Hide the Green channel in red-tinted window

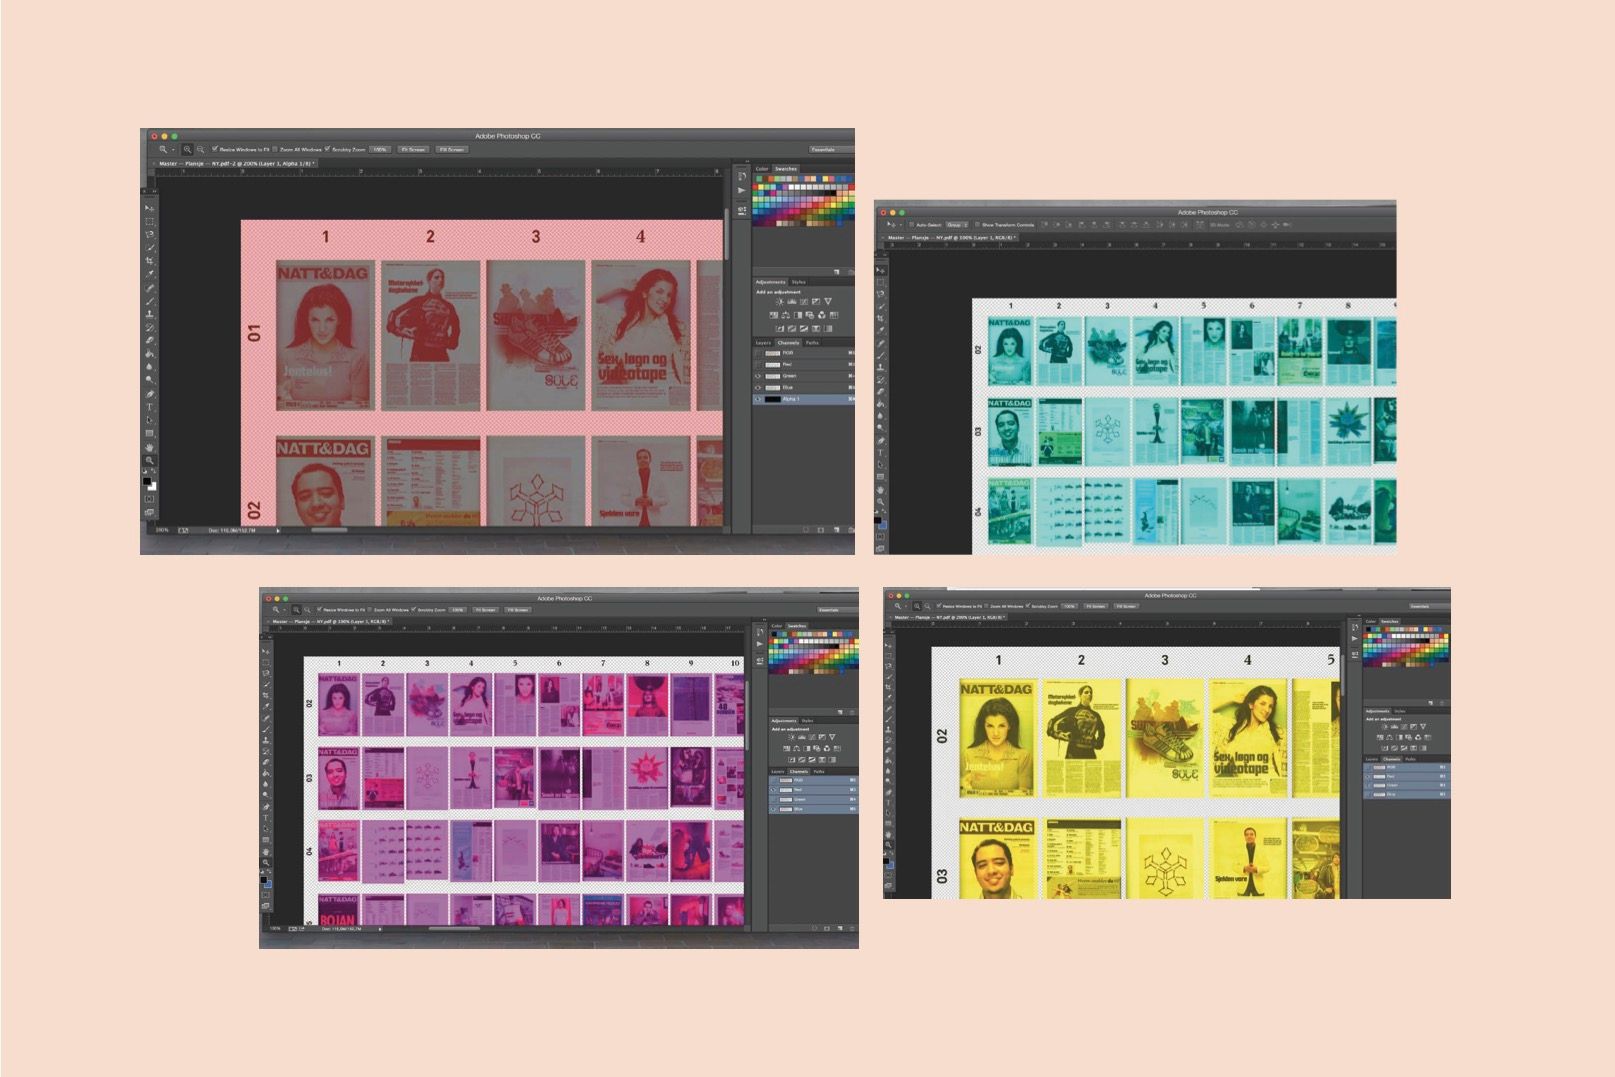click(758, 376)
